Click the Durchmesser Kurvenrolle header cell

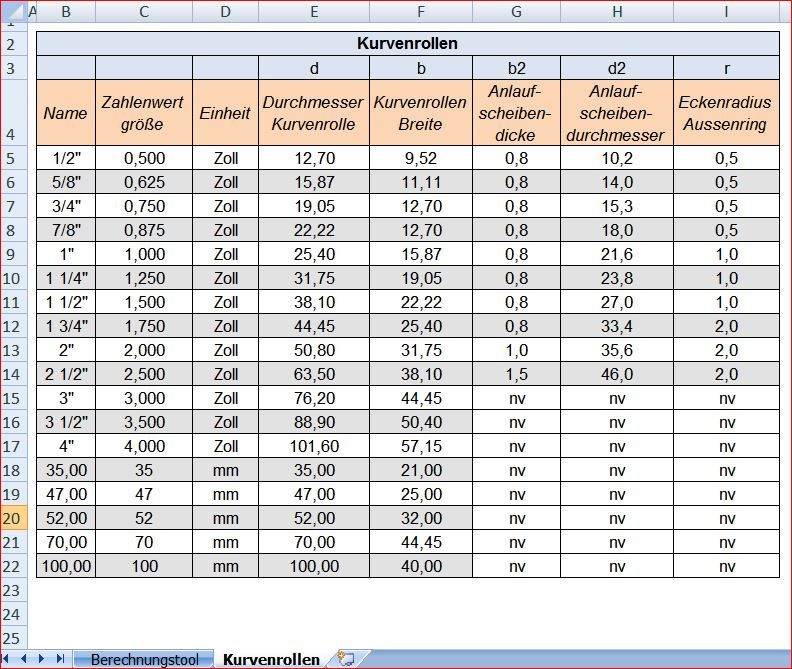coord(314,114)
